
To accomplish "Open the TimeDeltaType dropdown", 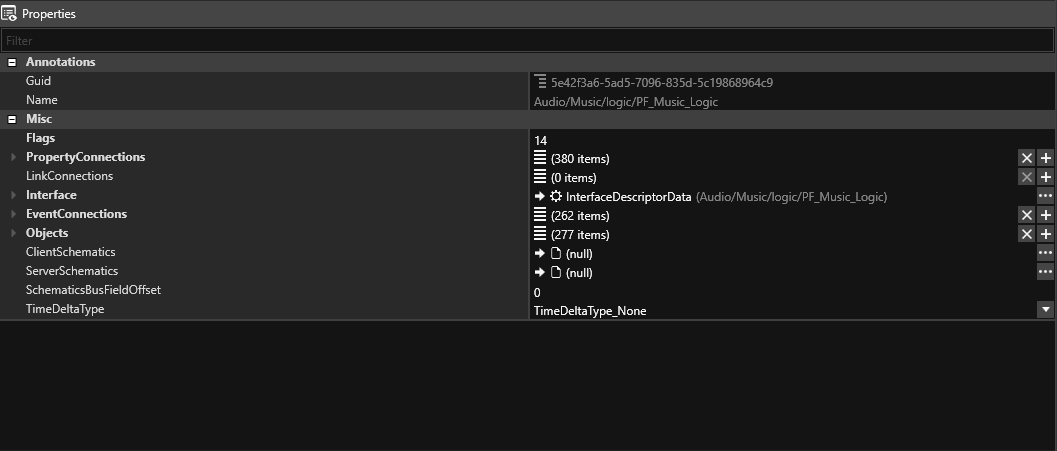I will tap(1046, 310).
